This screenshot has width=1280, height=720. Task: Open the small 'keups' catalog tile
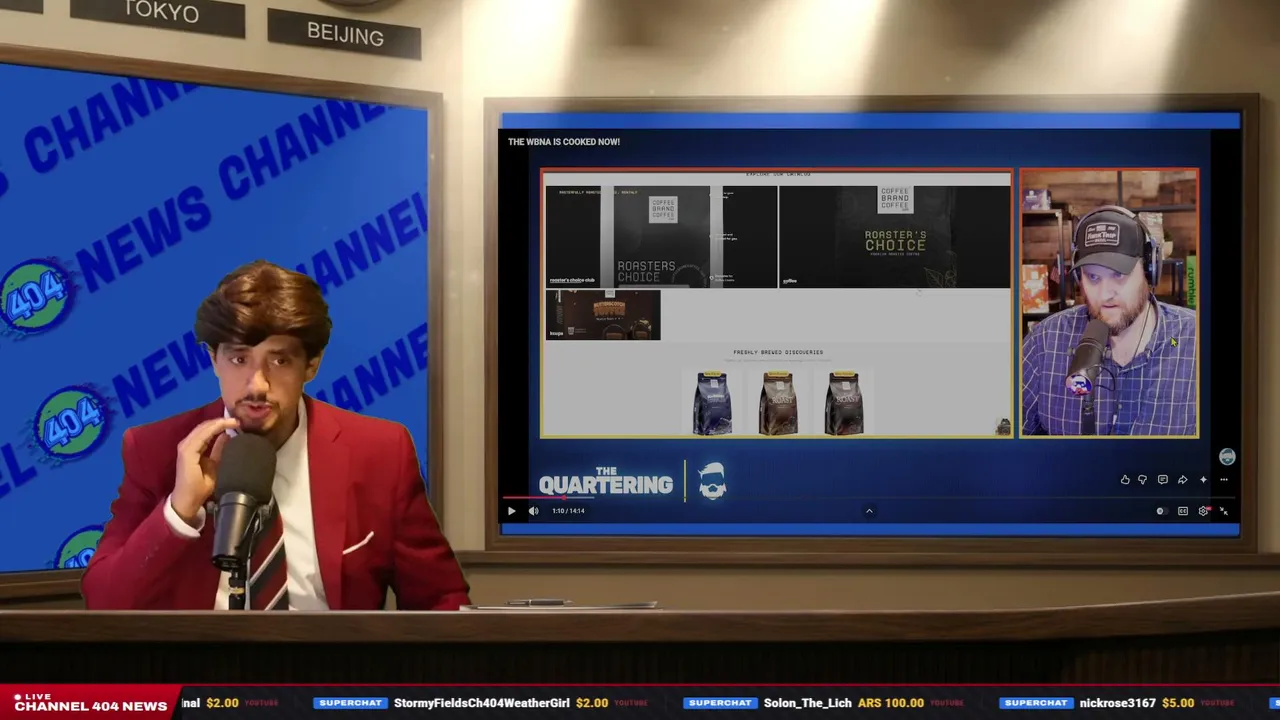click(603, 315)
